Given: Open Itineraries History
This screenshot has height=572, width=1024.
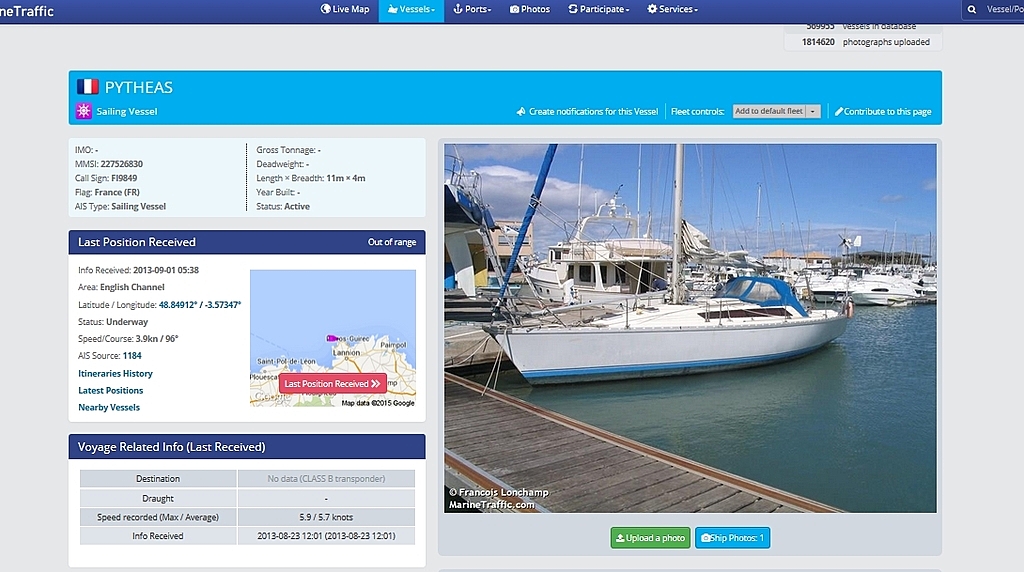Looking at the screenshot, I should (x=116, y=373).
